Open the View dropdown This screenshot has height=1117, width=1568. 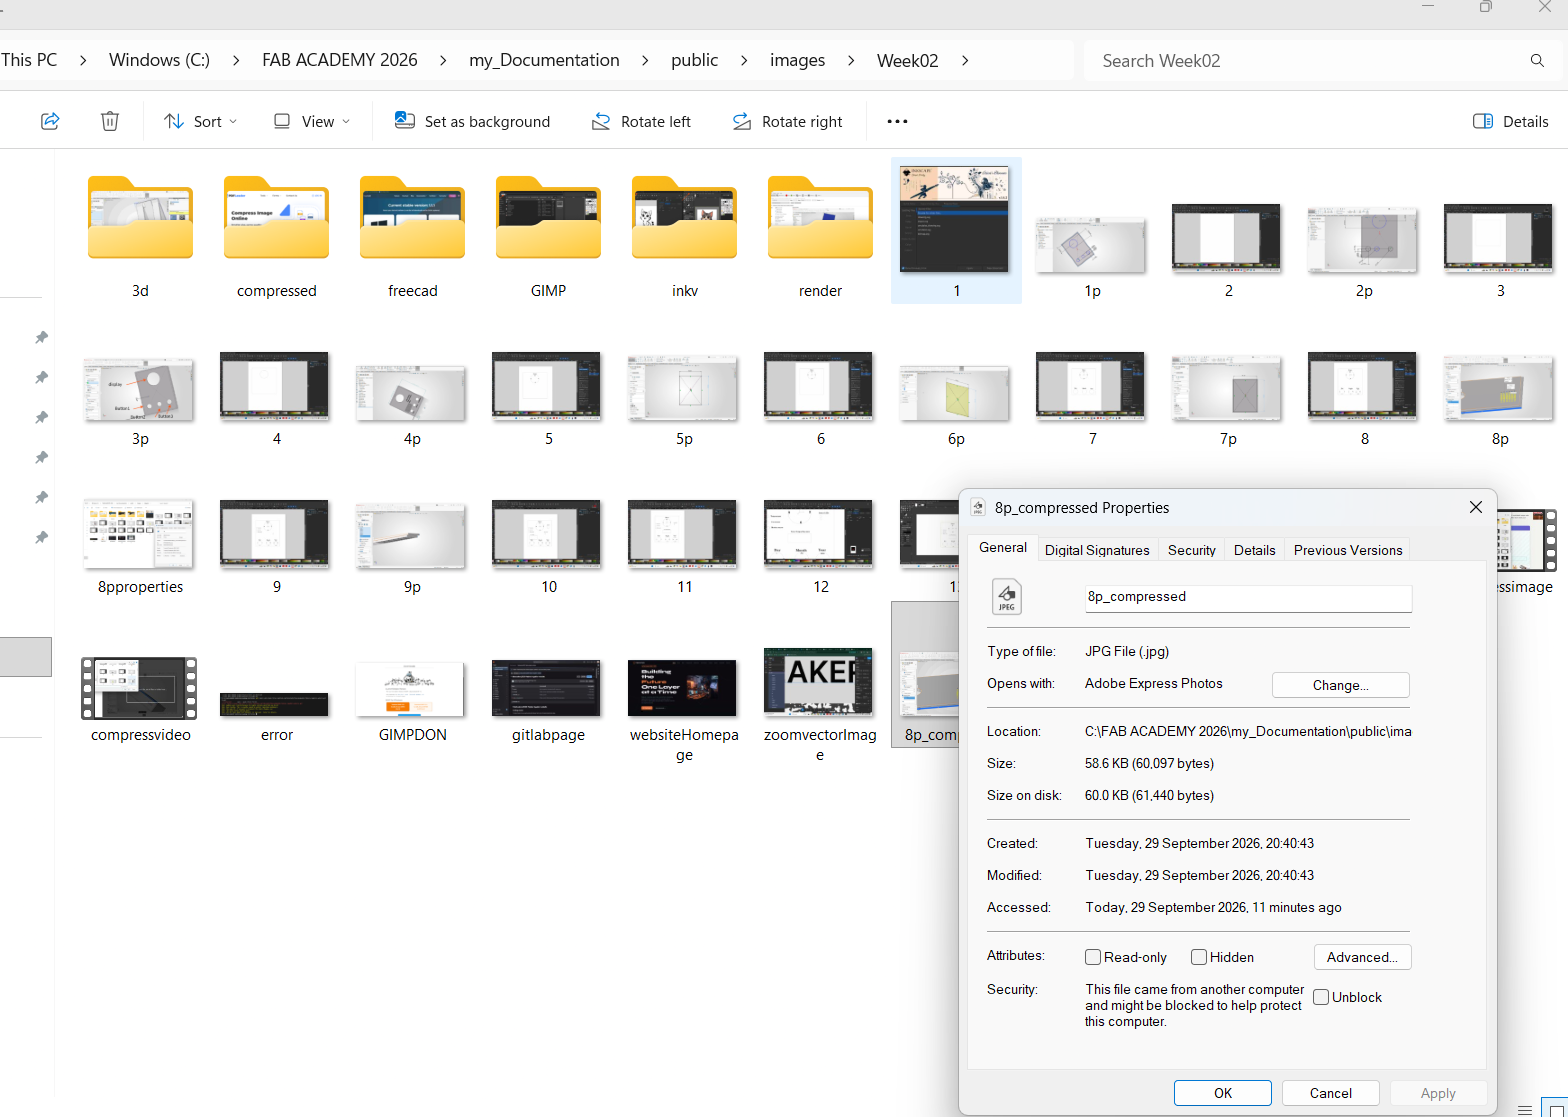(312, 121)
